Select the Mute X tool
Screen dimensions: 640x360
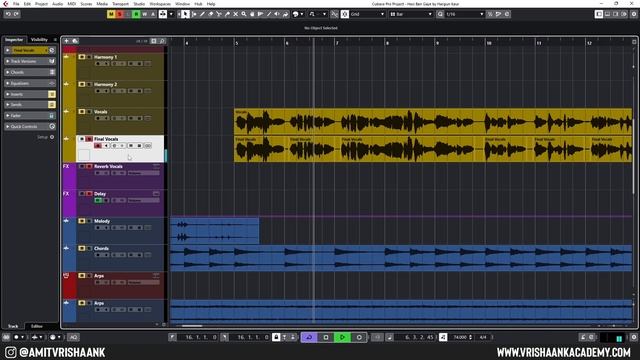tap(236, 14)
